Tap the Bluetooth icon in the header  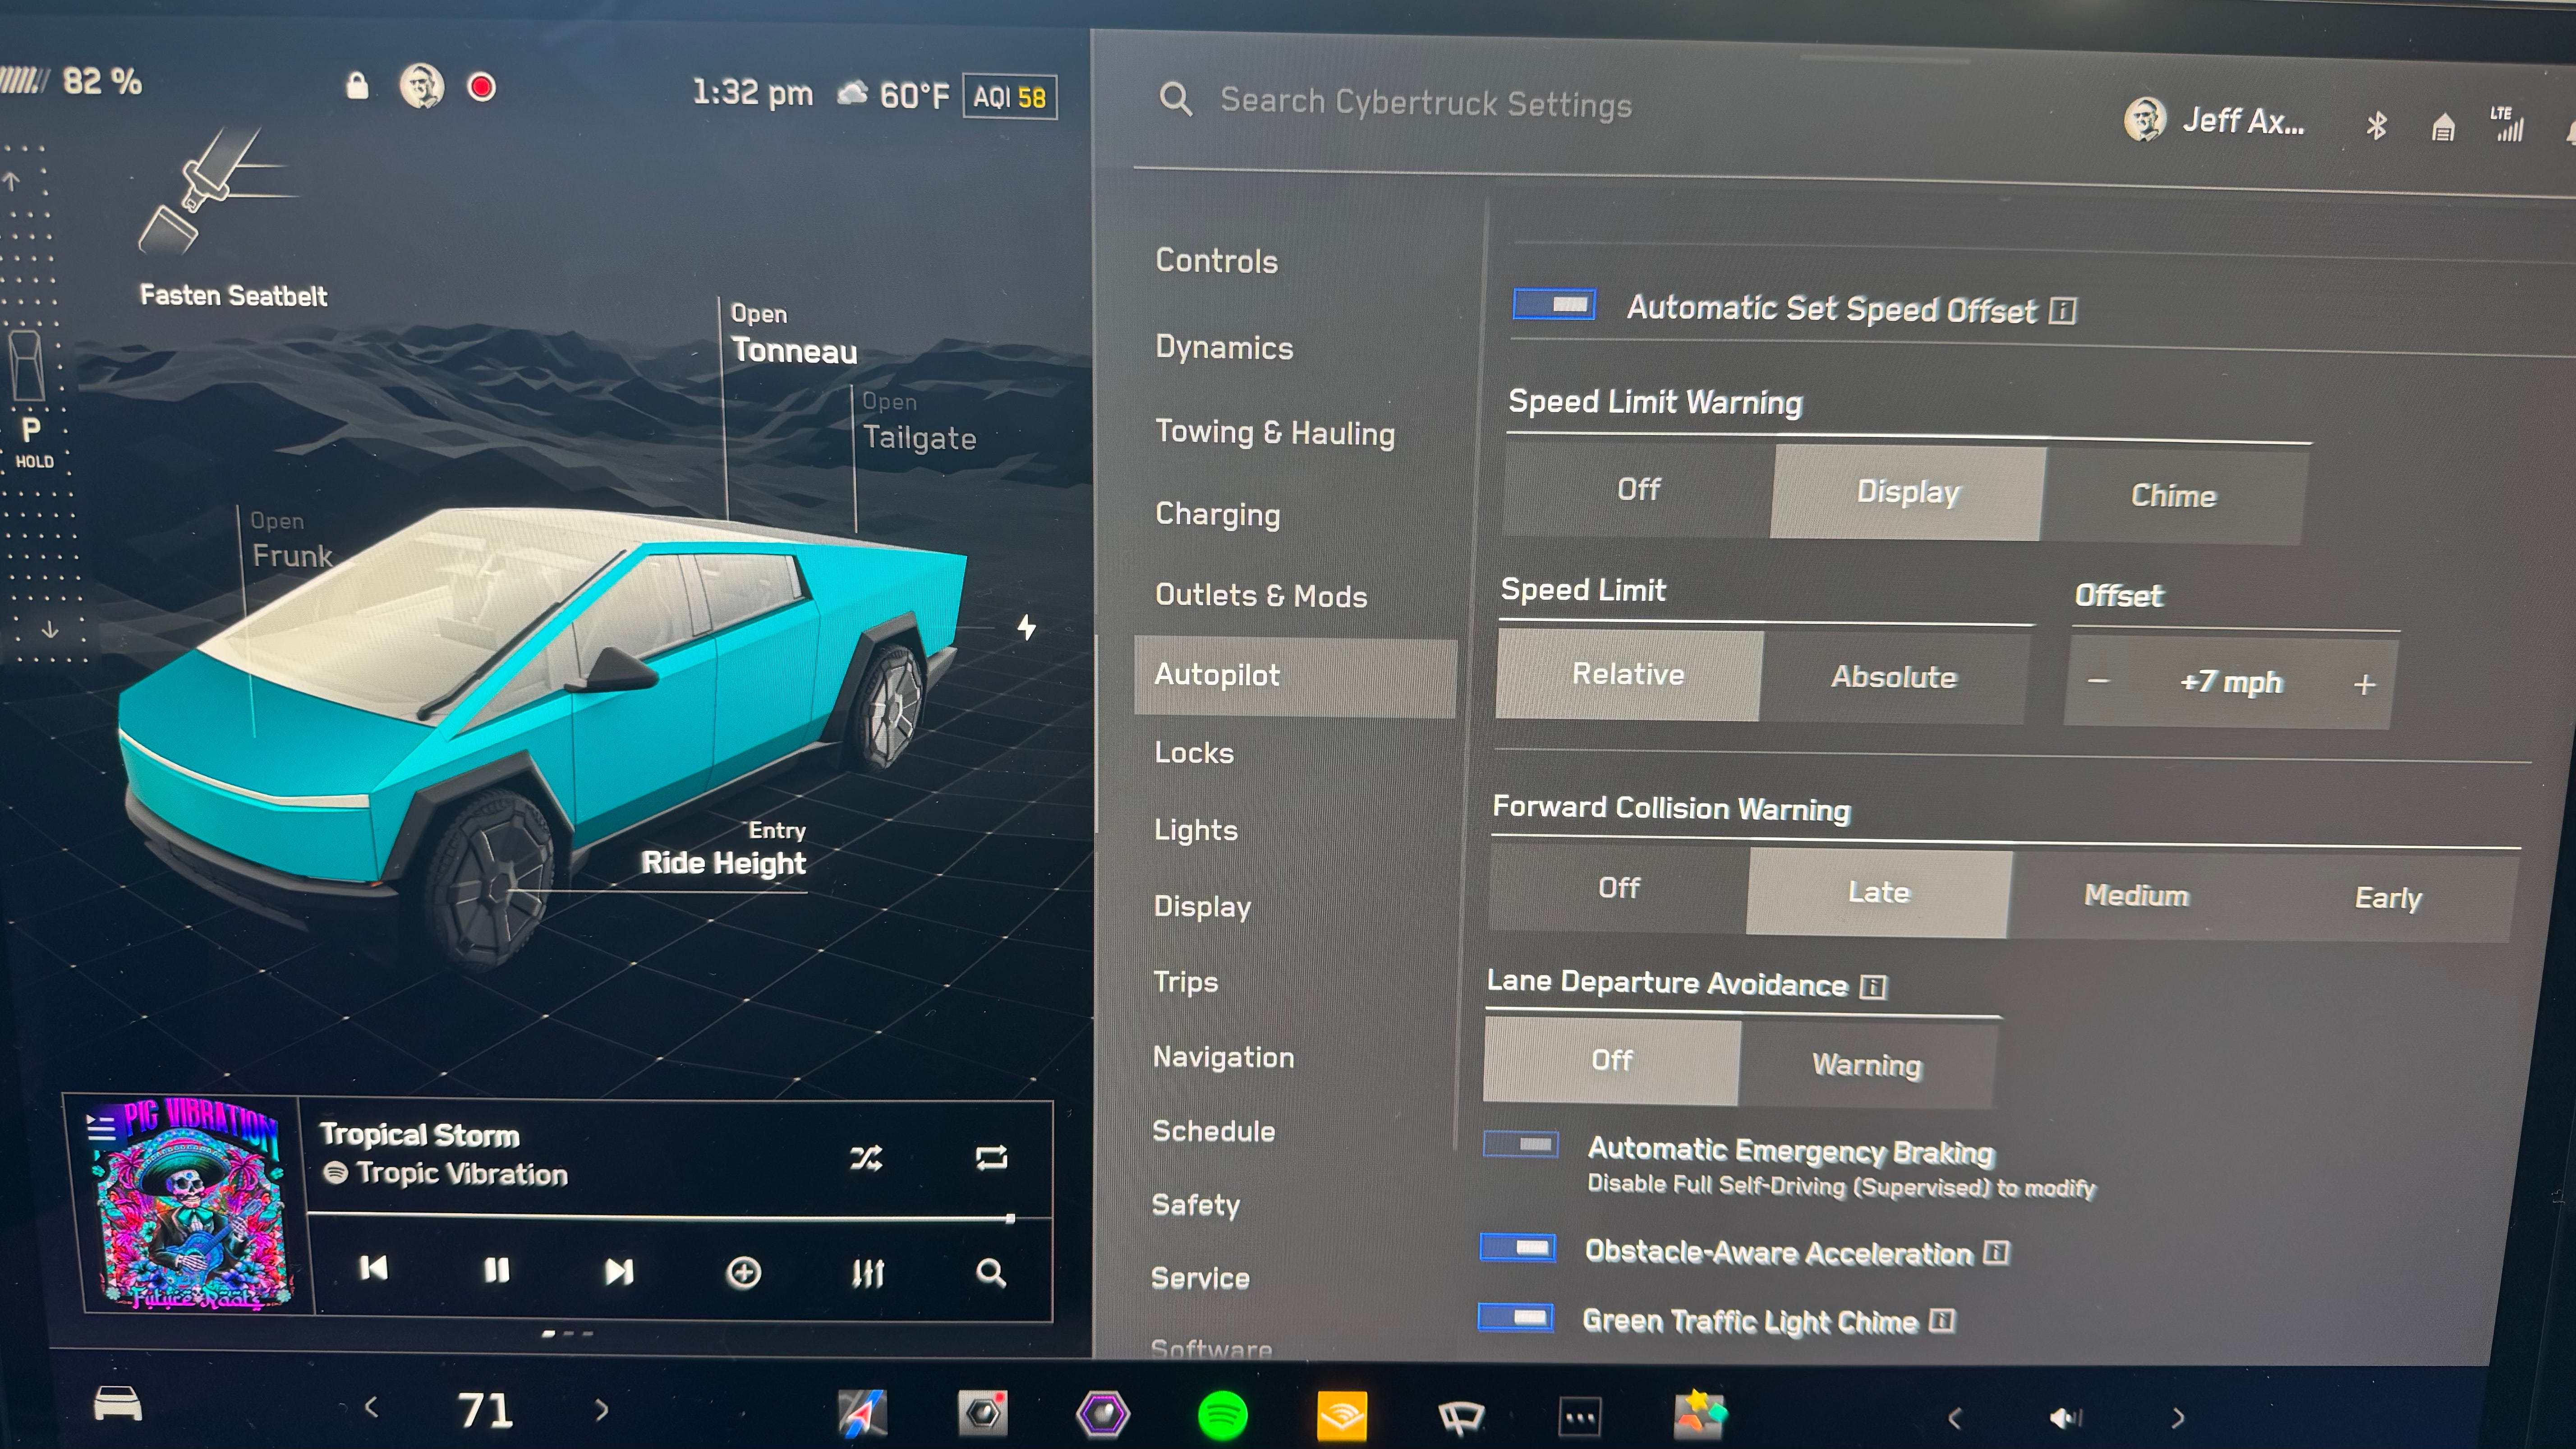2376,126
